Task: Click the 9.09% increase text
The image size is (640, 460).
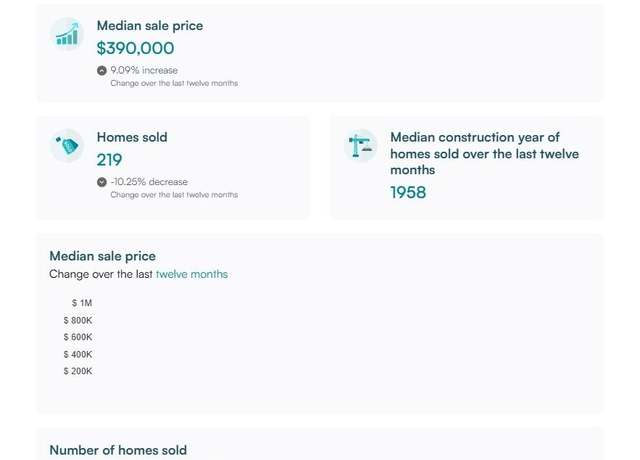Action: [144, 70]
